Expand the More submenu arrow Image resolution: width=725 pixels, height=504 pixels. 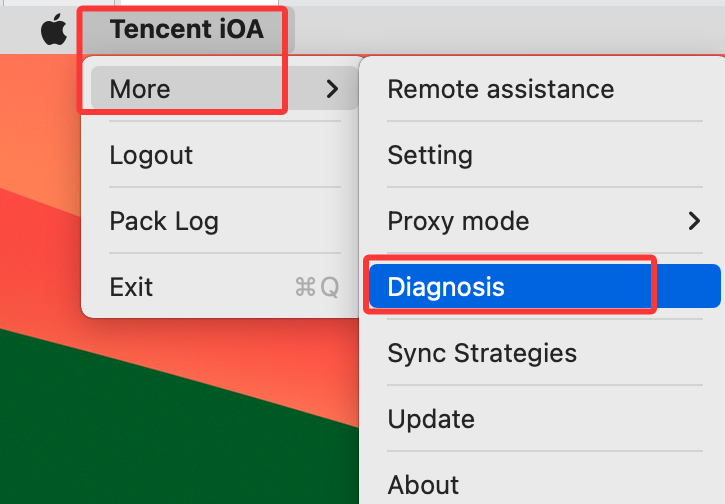tap(332, 89)
